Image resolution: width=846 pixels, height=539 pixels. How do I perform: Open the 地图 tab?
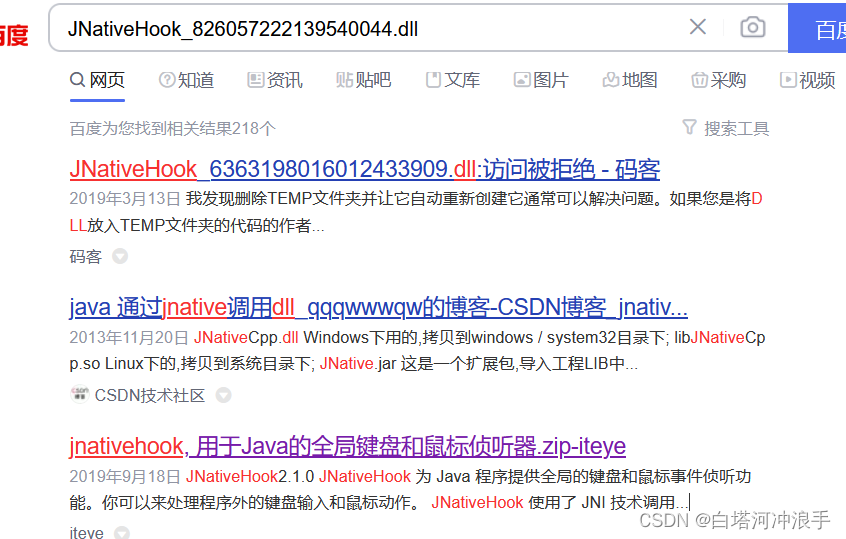630,80
